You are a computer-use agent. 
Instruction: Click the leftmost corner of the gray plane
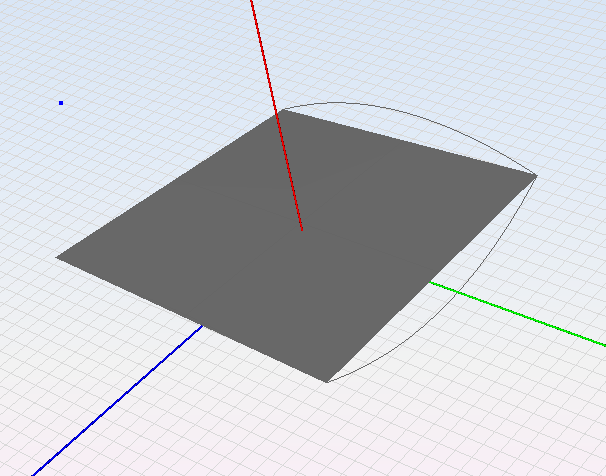[58, 257]
